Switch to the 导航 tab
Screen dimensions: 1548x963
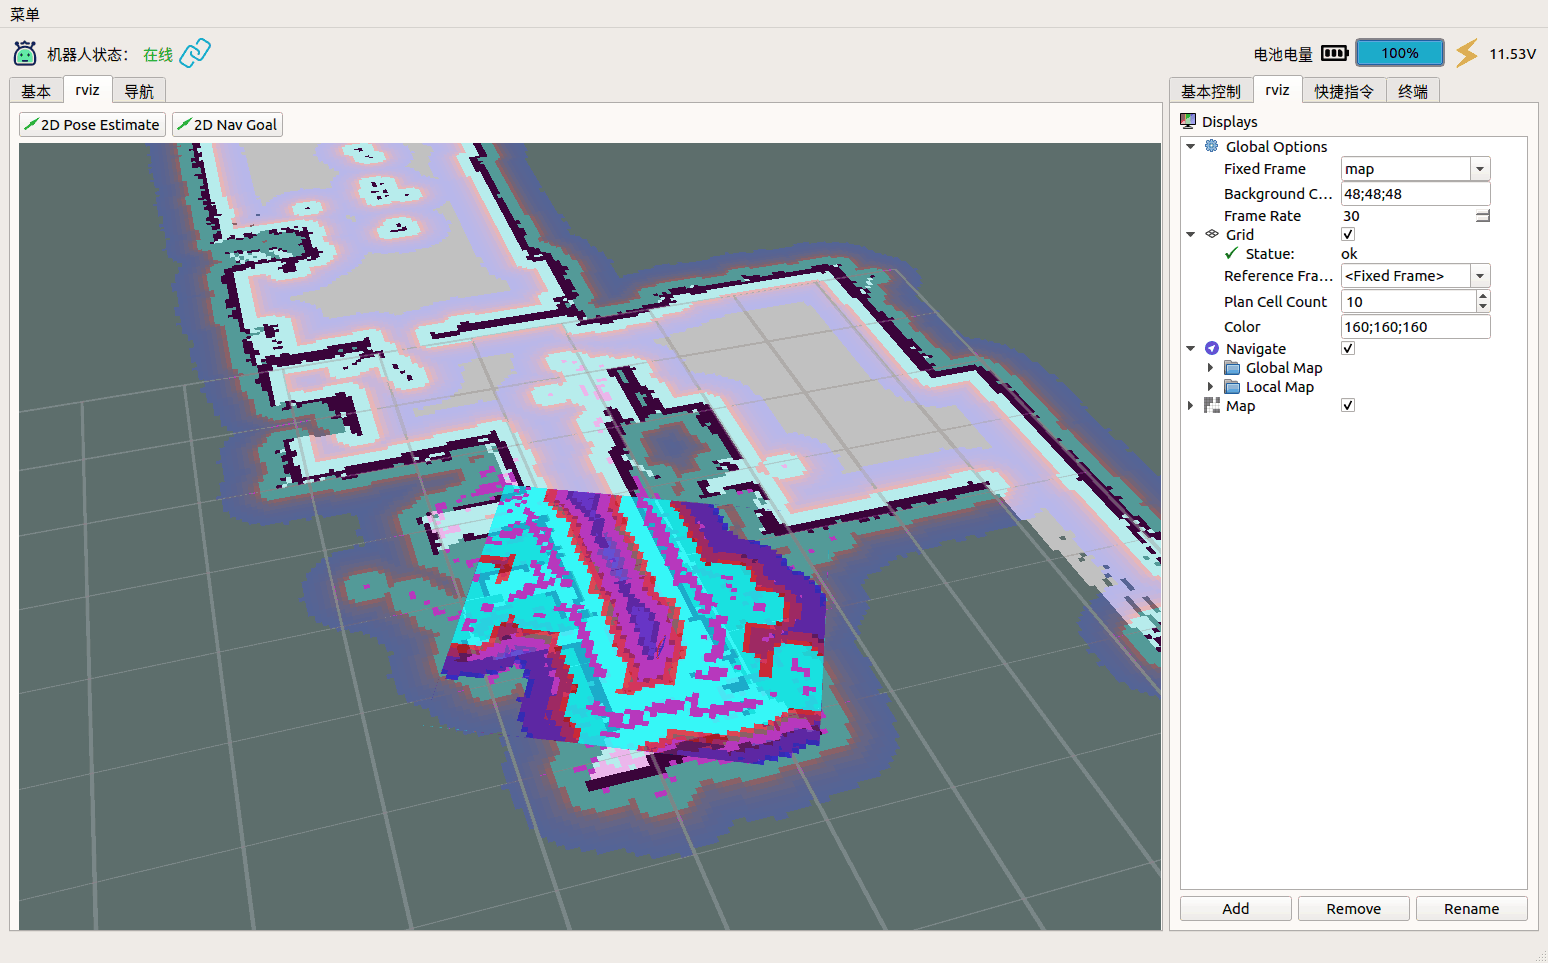[x=139, y=91]
